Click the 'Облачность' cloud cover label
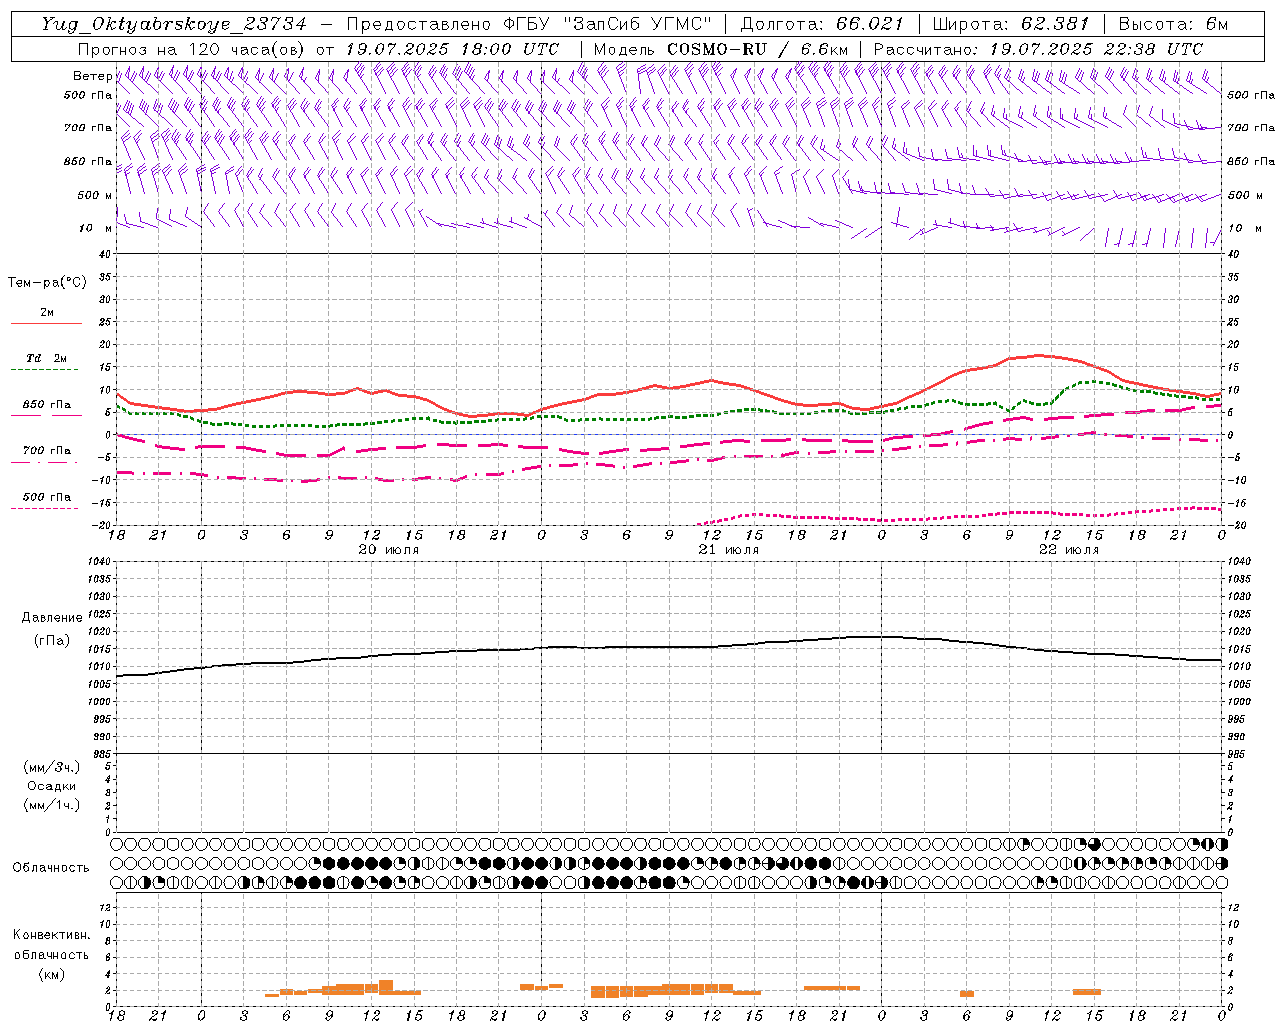The width and height of the screenshot is (1280, 1024). pyautogui.click(x=51, y=868)
